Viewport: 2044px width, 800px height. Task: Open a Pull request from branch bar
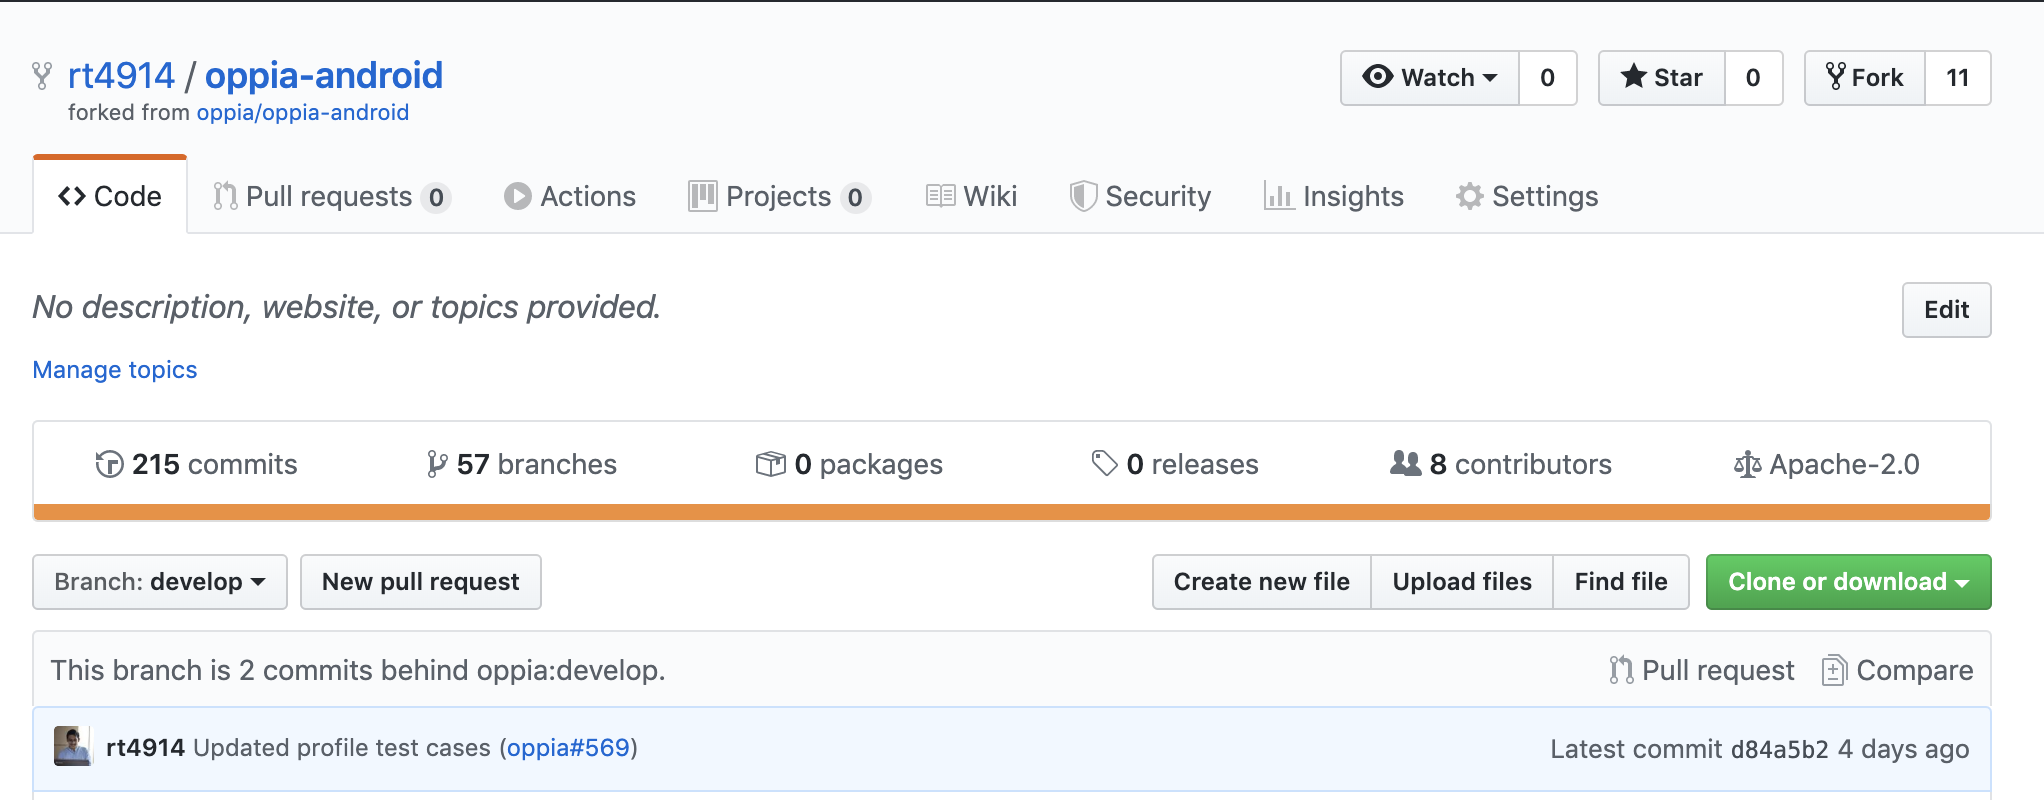(x=1702, y=670)
